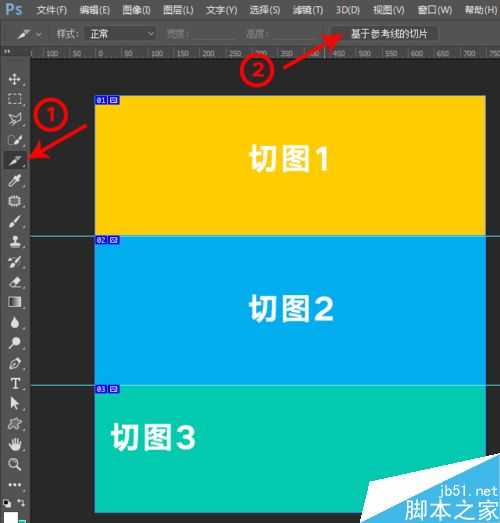Select the slice 01 badge
The image size is (500, 523).
[x=107, y=100]
